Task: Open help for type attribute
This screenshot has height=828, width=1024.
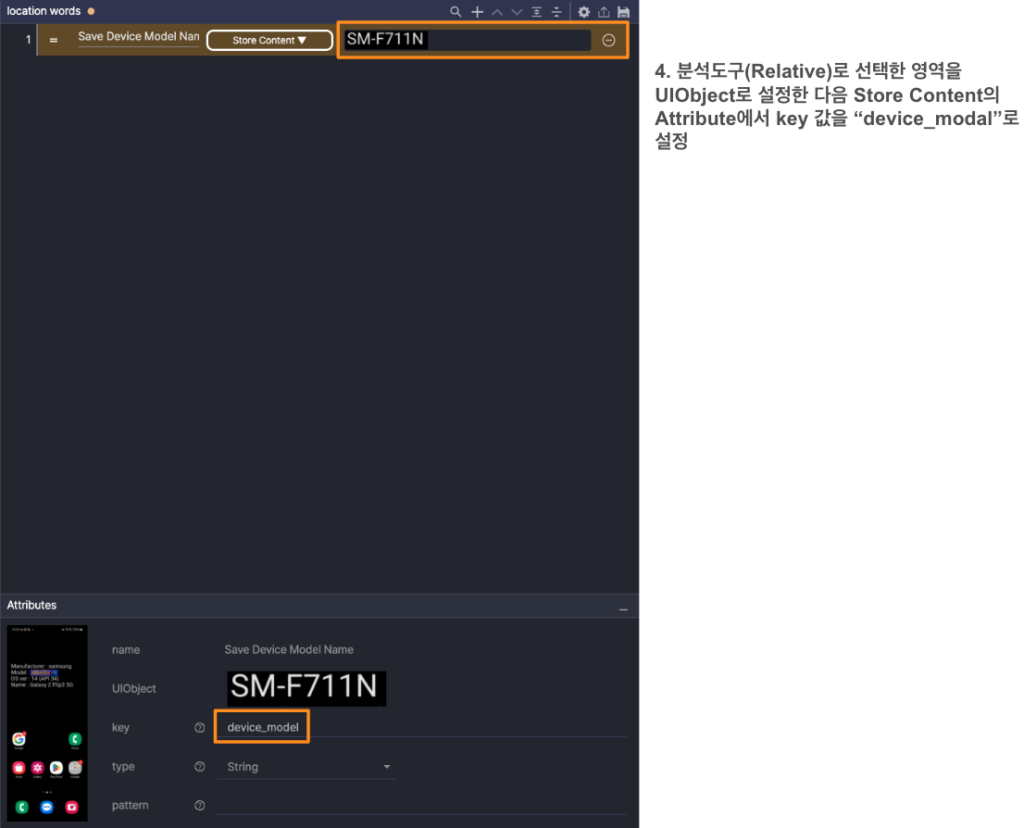Action: pos(200,767)
